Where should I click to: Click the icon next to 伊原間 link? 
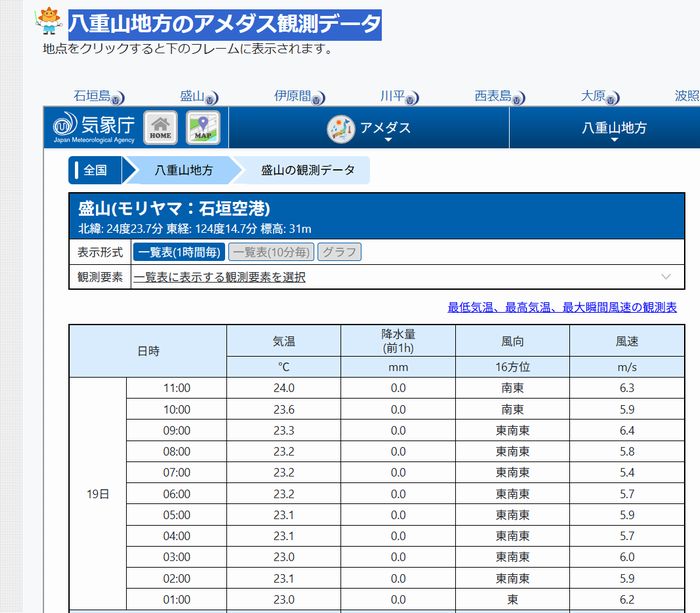pyautogui.click(x=318, y=98)
